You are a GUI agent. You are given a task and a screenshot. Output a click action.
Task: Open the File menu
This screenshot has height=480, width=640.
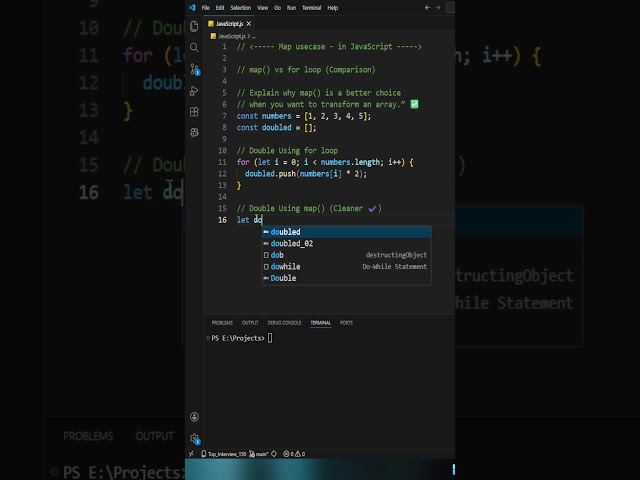(206, 8)
